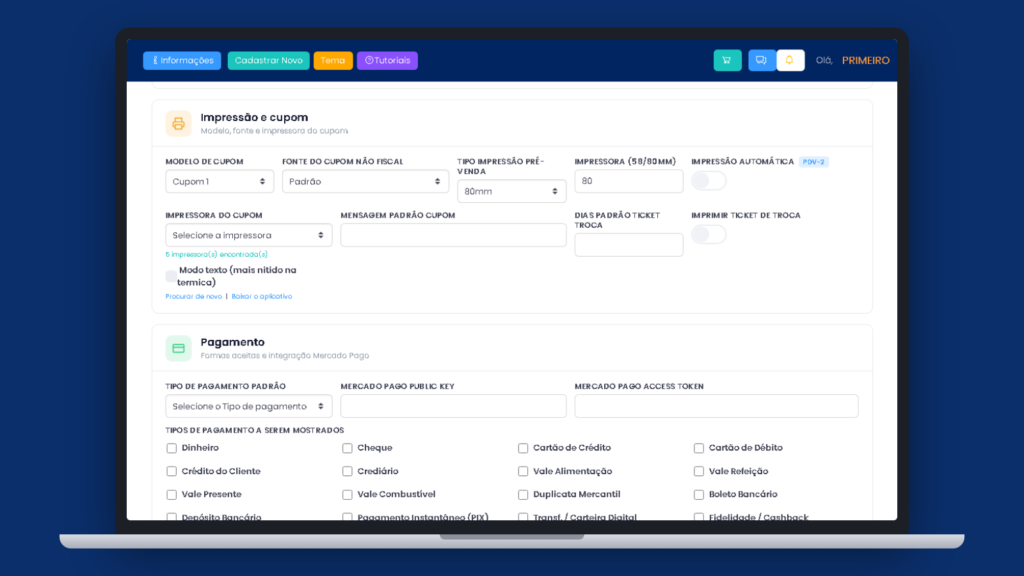Click the printer icon beside Impressão e cupom
The height and width of the screenshot is (576, 1024).
click(178, 123)
